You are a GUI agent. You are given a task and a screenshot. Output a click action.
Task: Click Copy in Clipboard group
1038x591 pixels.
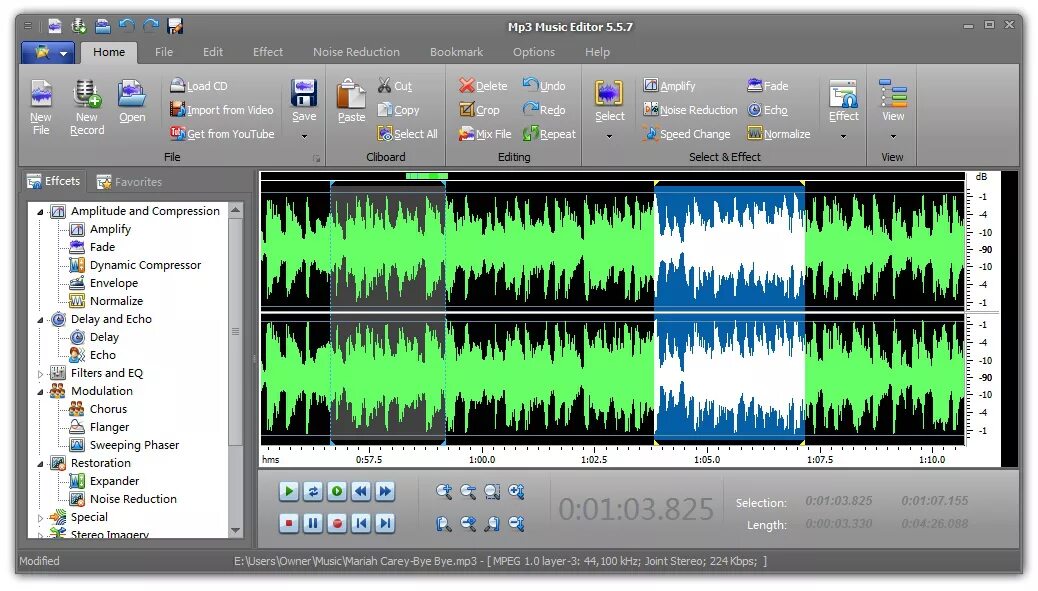click(x=399, y=110)
